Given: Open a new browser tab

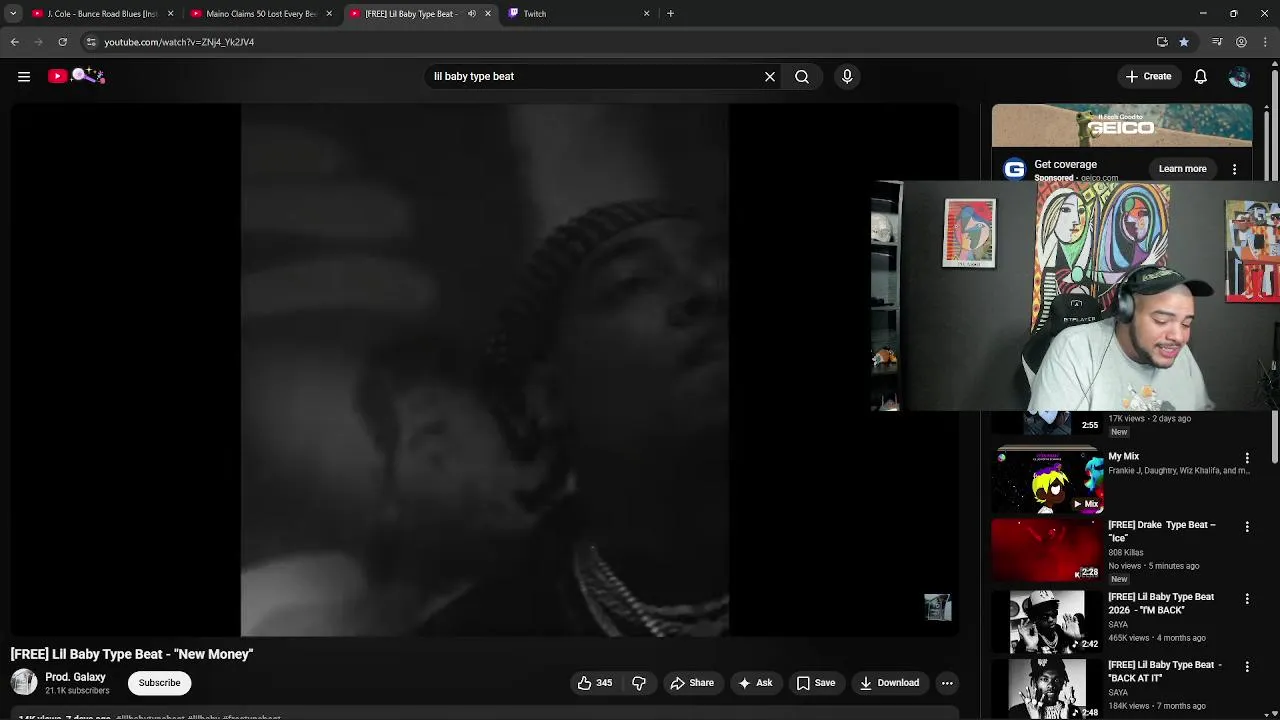Looking at the screenshot, I should 670,14.
